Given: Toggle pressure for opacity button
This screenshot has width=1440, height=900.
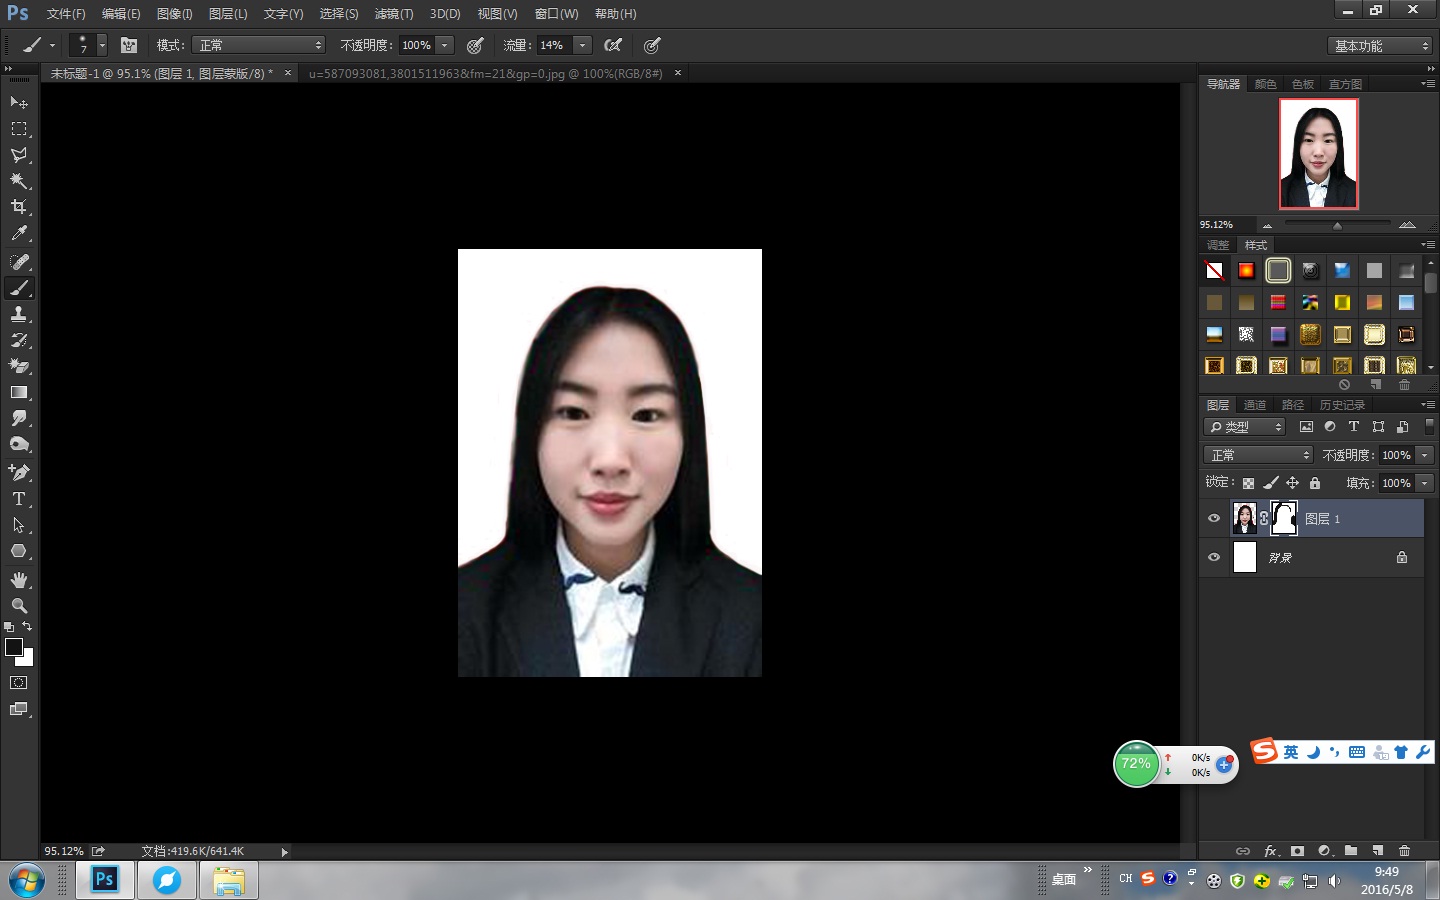Looking at the screenshot, I should [x=475, y=45].
